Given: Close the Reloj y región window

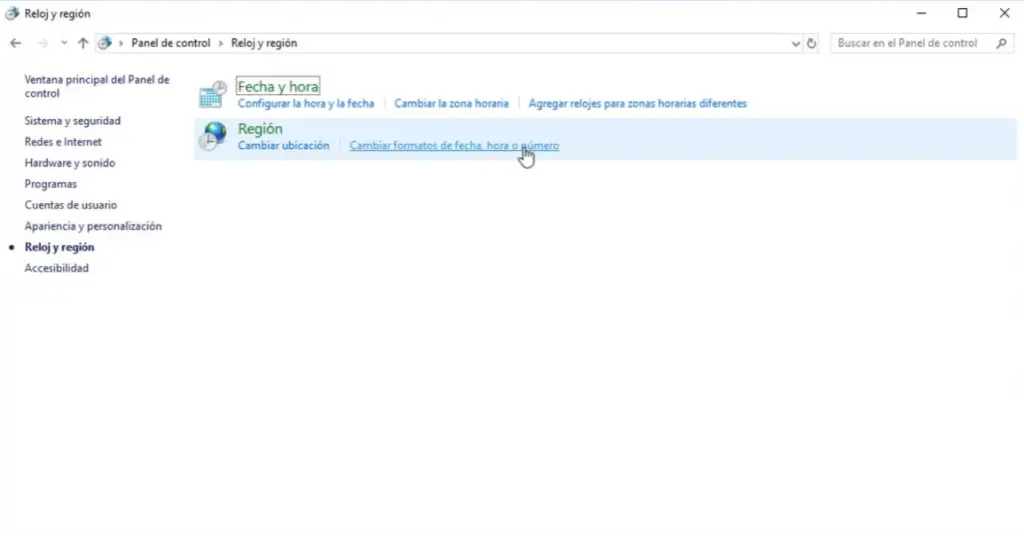Looking at the screenshot, I should pos(1004,13).
